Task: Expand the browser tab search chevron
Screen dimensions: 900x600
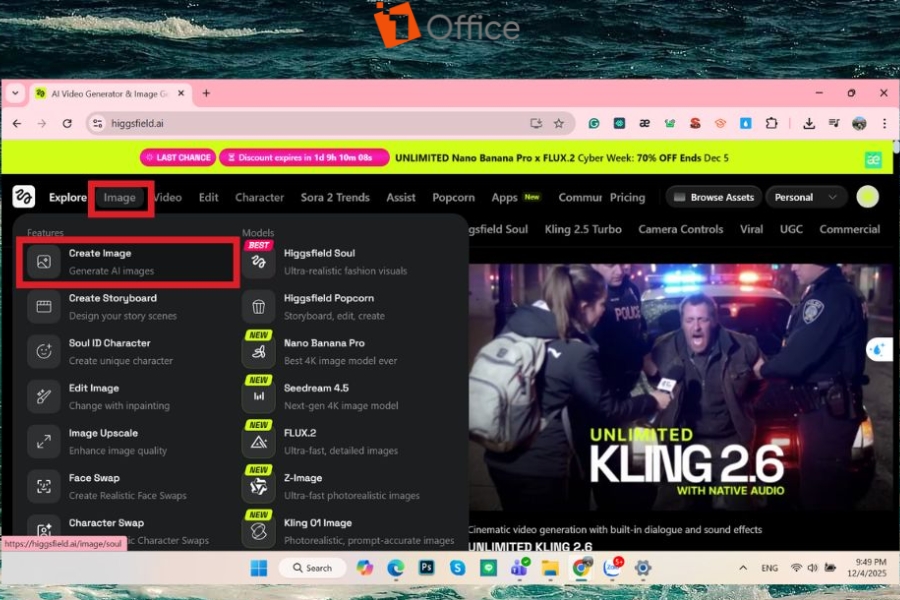Action: 15,93
